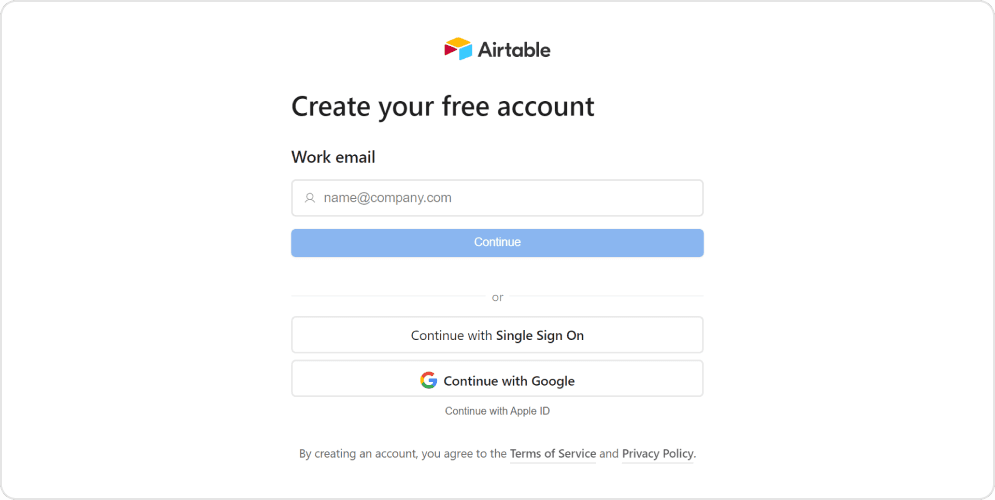
Task: Click the "By creating an account" notice text
Action: click(x=359, y=454)
